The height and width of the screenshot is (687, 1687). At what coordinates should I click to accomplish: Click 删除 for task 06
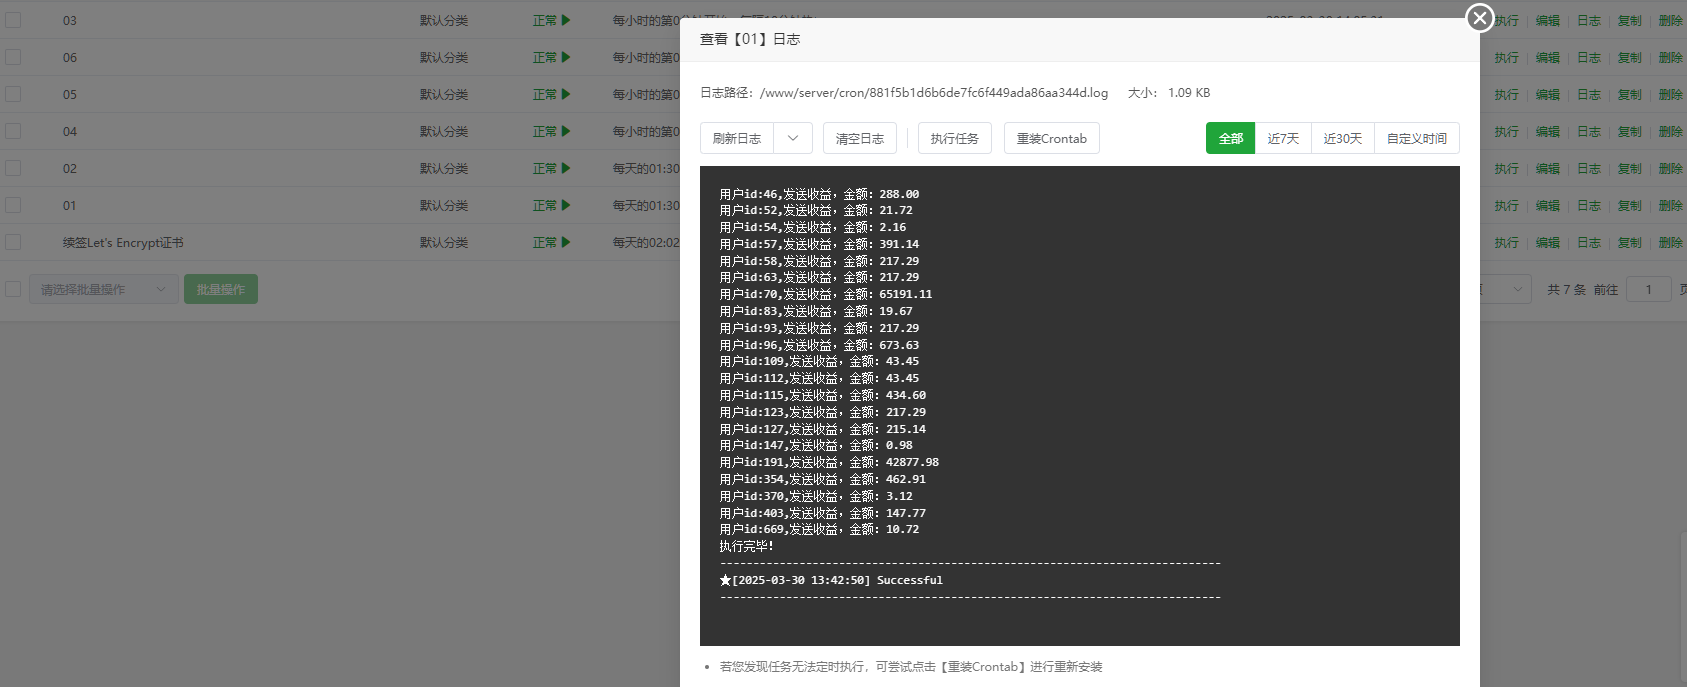click(x=1671, y=57)
